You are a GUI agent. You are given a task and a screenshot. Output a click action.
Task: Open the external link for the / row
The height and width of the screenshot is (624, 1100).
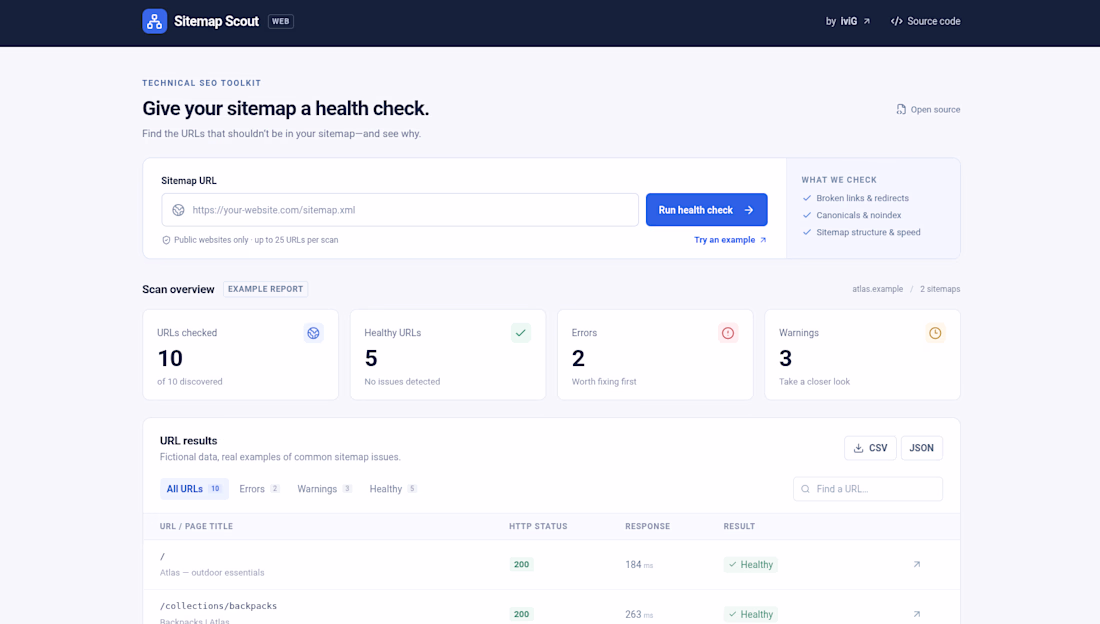917,564
